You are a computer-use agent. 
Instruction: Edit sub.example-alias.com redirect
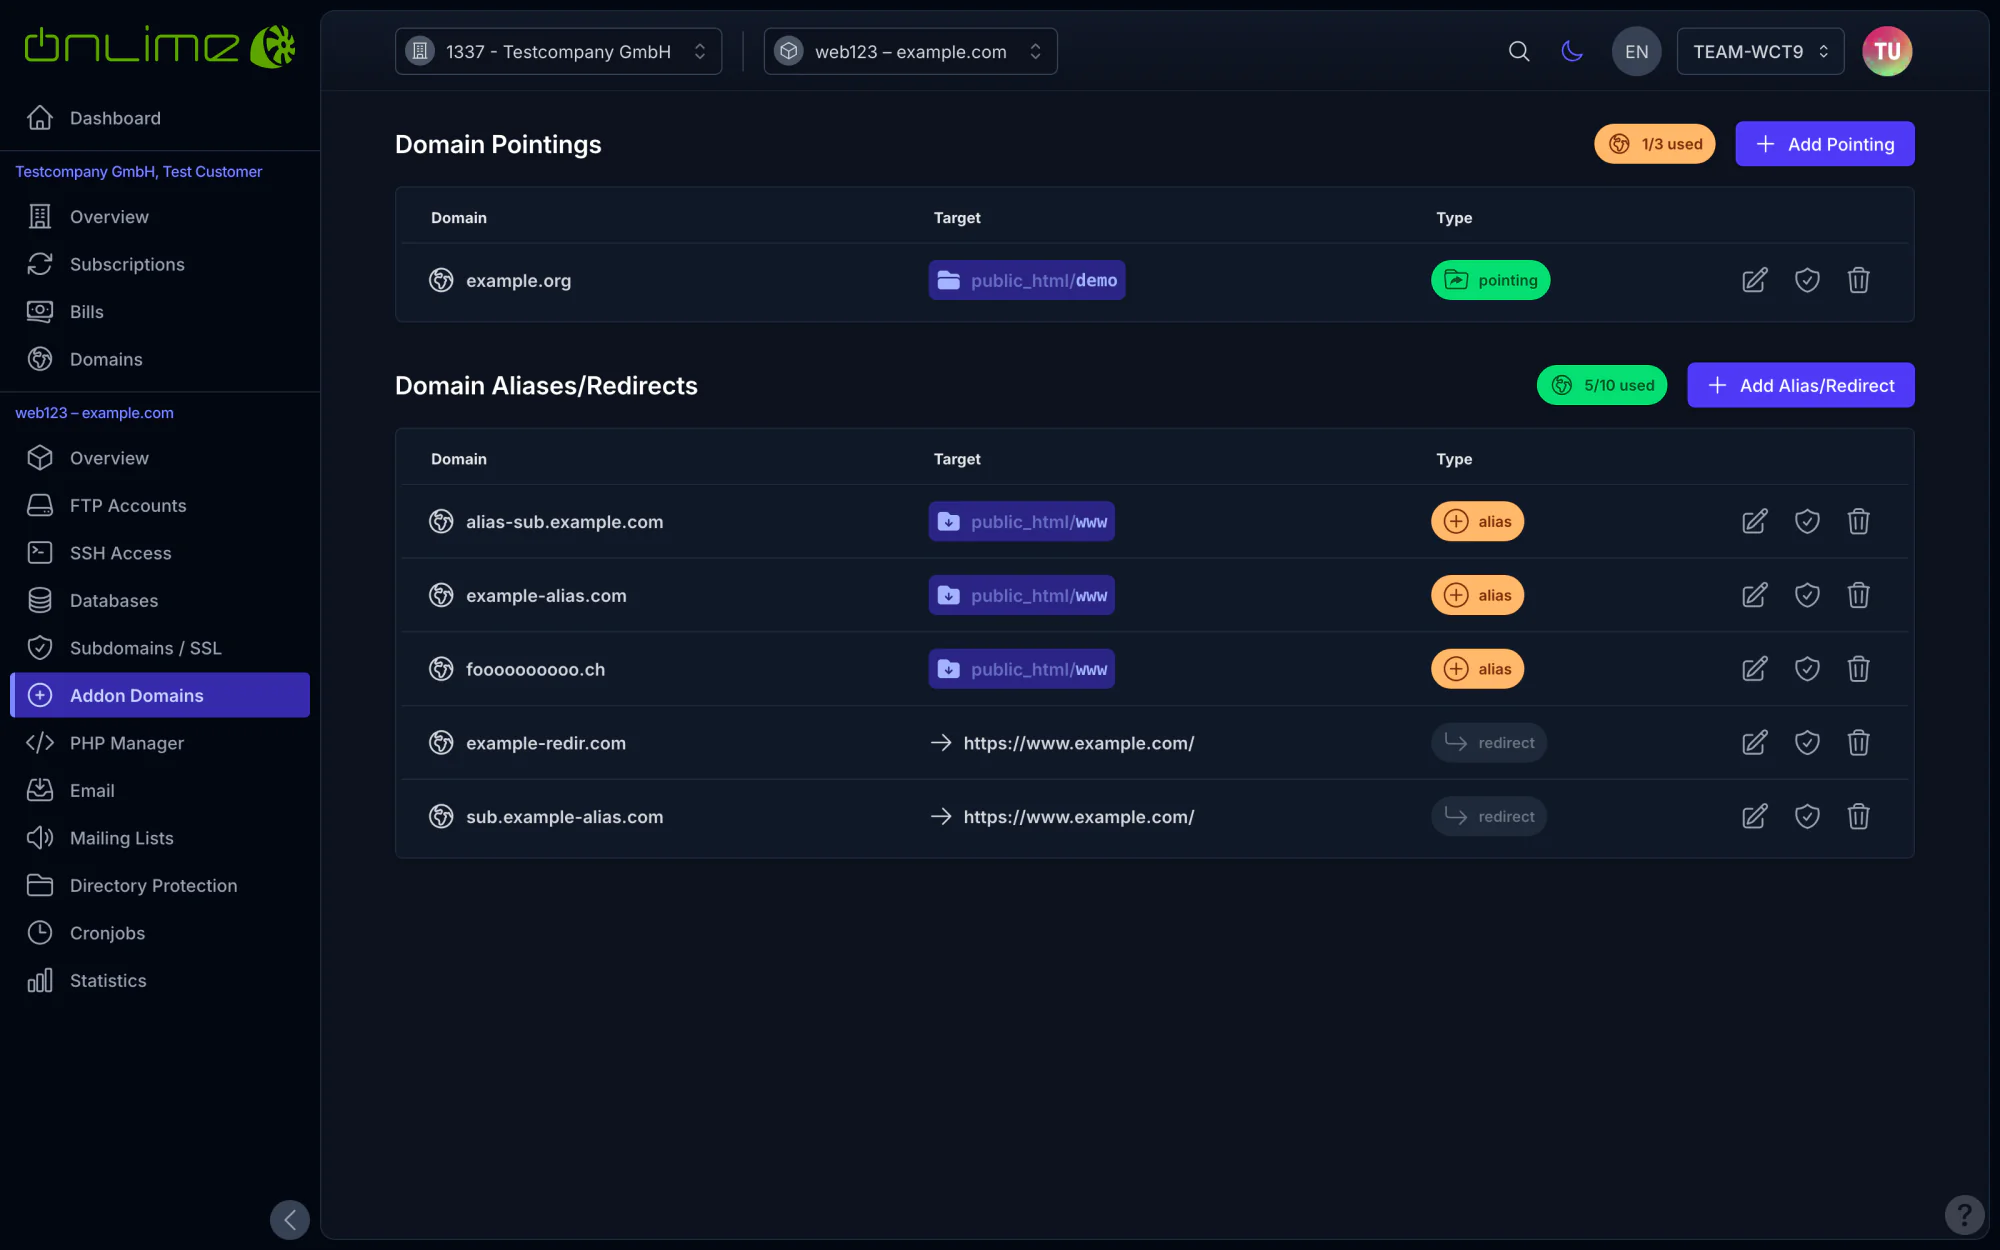click(x=1755, y=817)
